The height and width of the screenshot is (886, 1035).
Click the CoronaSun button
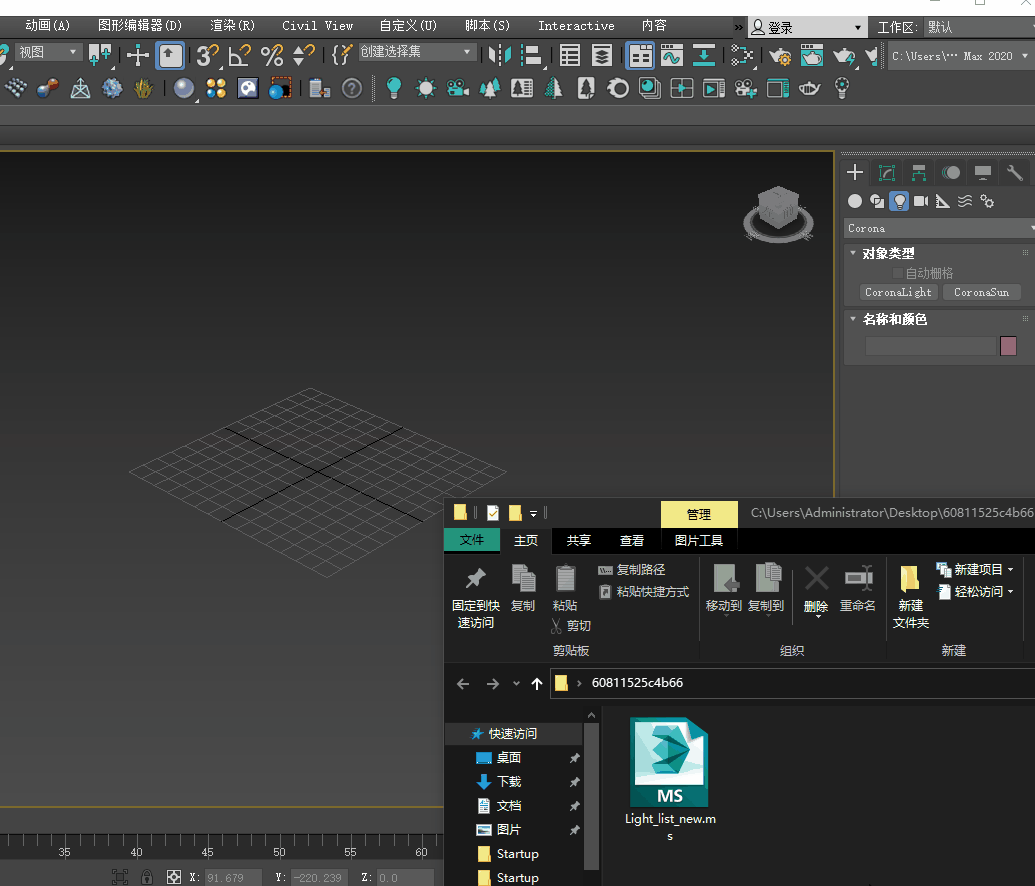pos(981,293)
